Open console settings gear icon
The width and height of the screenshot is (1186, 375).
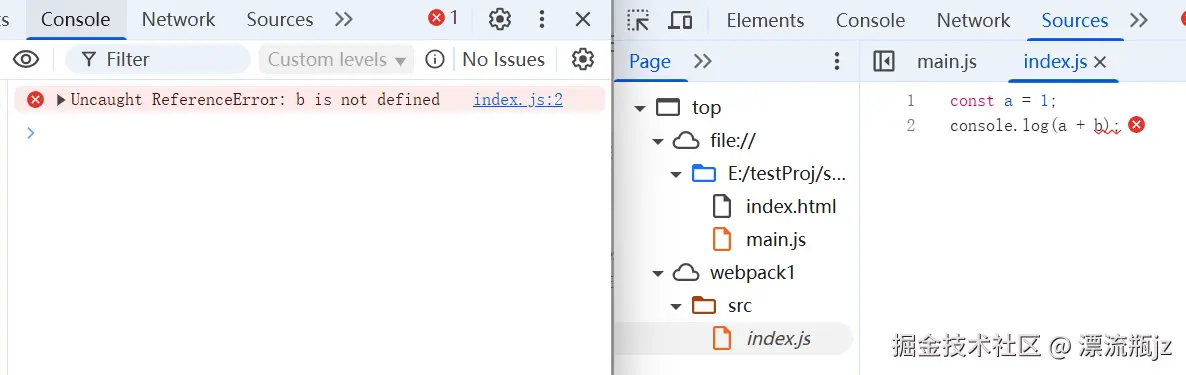[x=582, y=59]
